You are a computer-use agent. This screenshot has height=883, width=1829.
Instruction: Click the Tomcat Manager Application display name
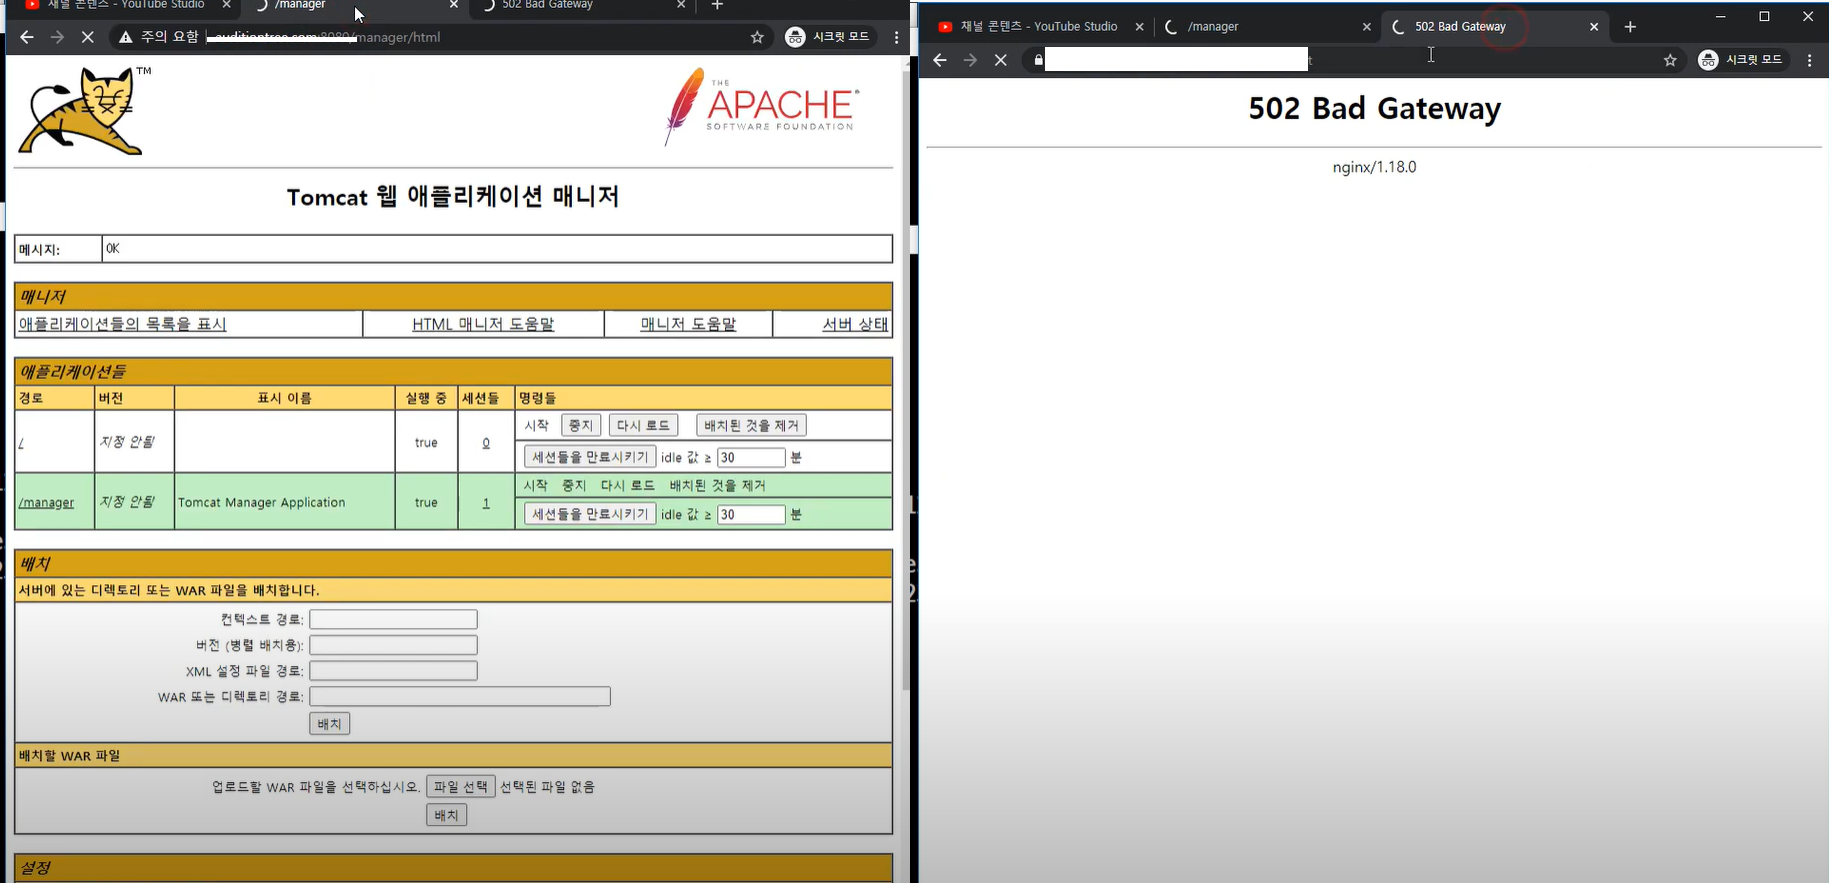262,502
